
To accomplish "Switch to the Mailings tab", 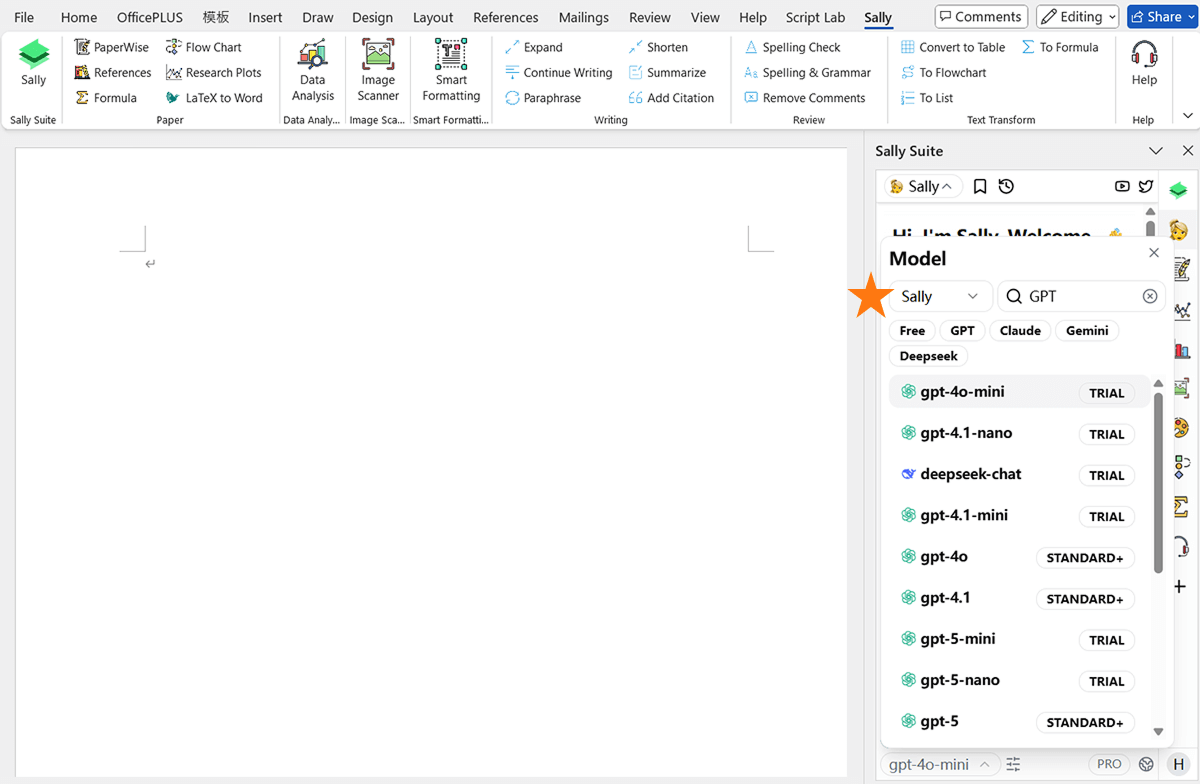I will (584, 17).
